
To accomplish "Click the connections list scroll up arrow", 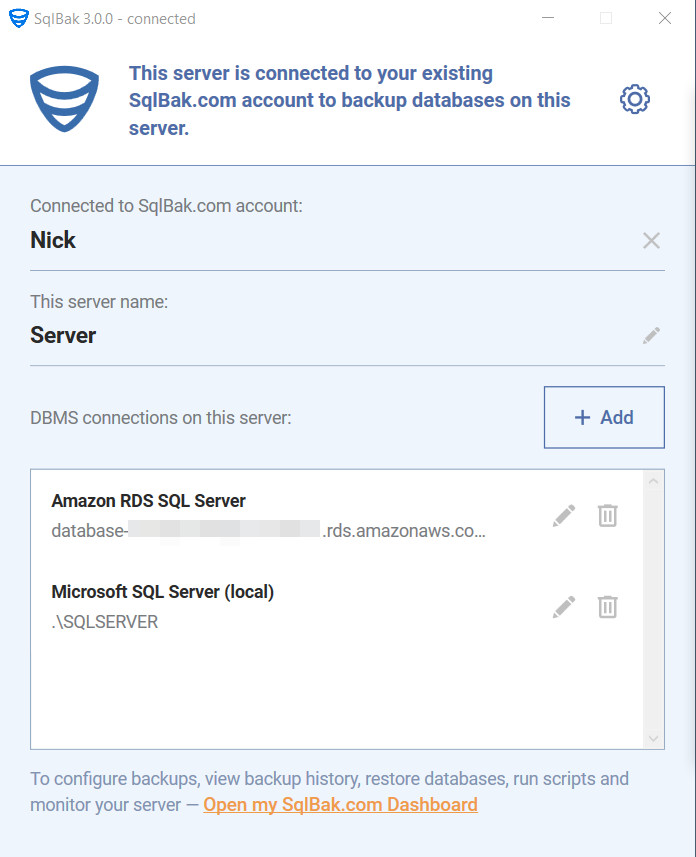I will point(653,482).
